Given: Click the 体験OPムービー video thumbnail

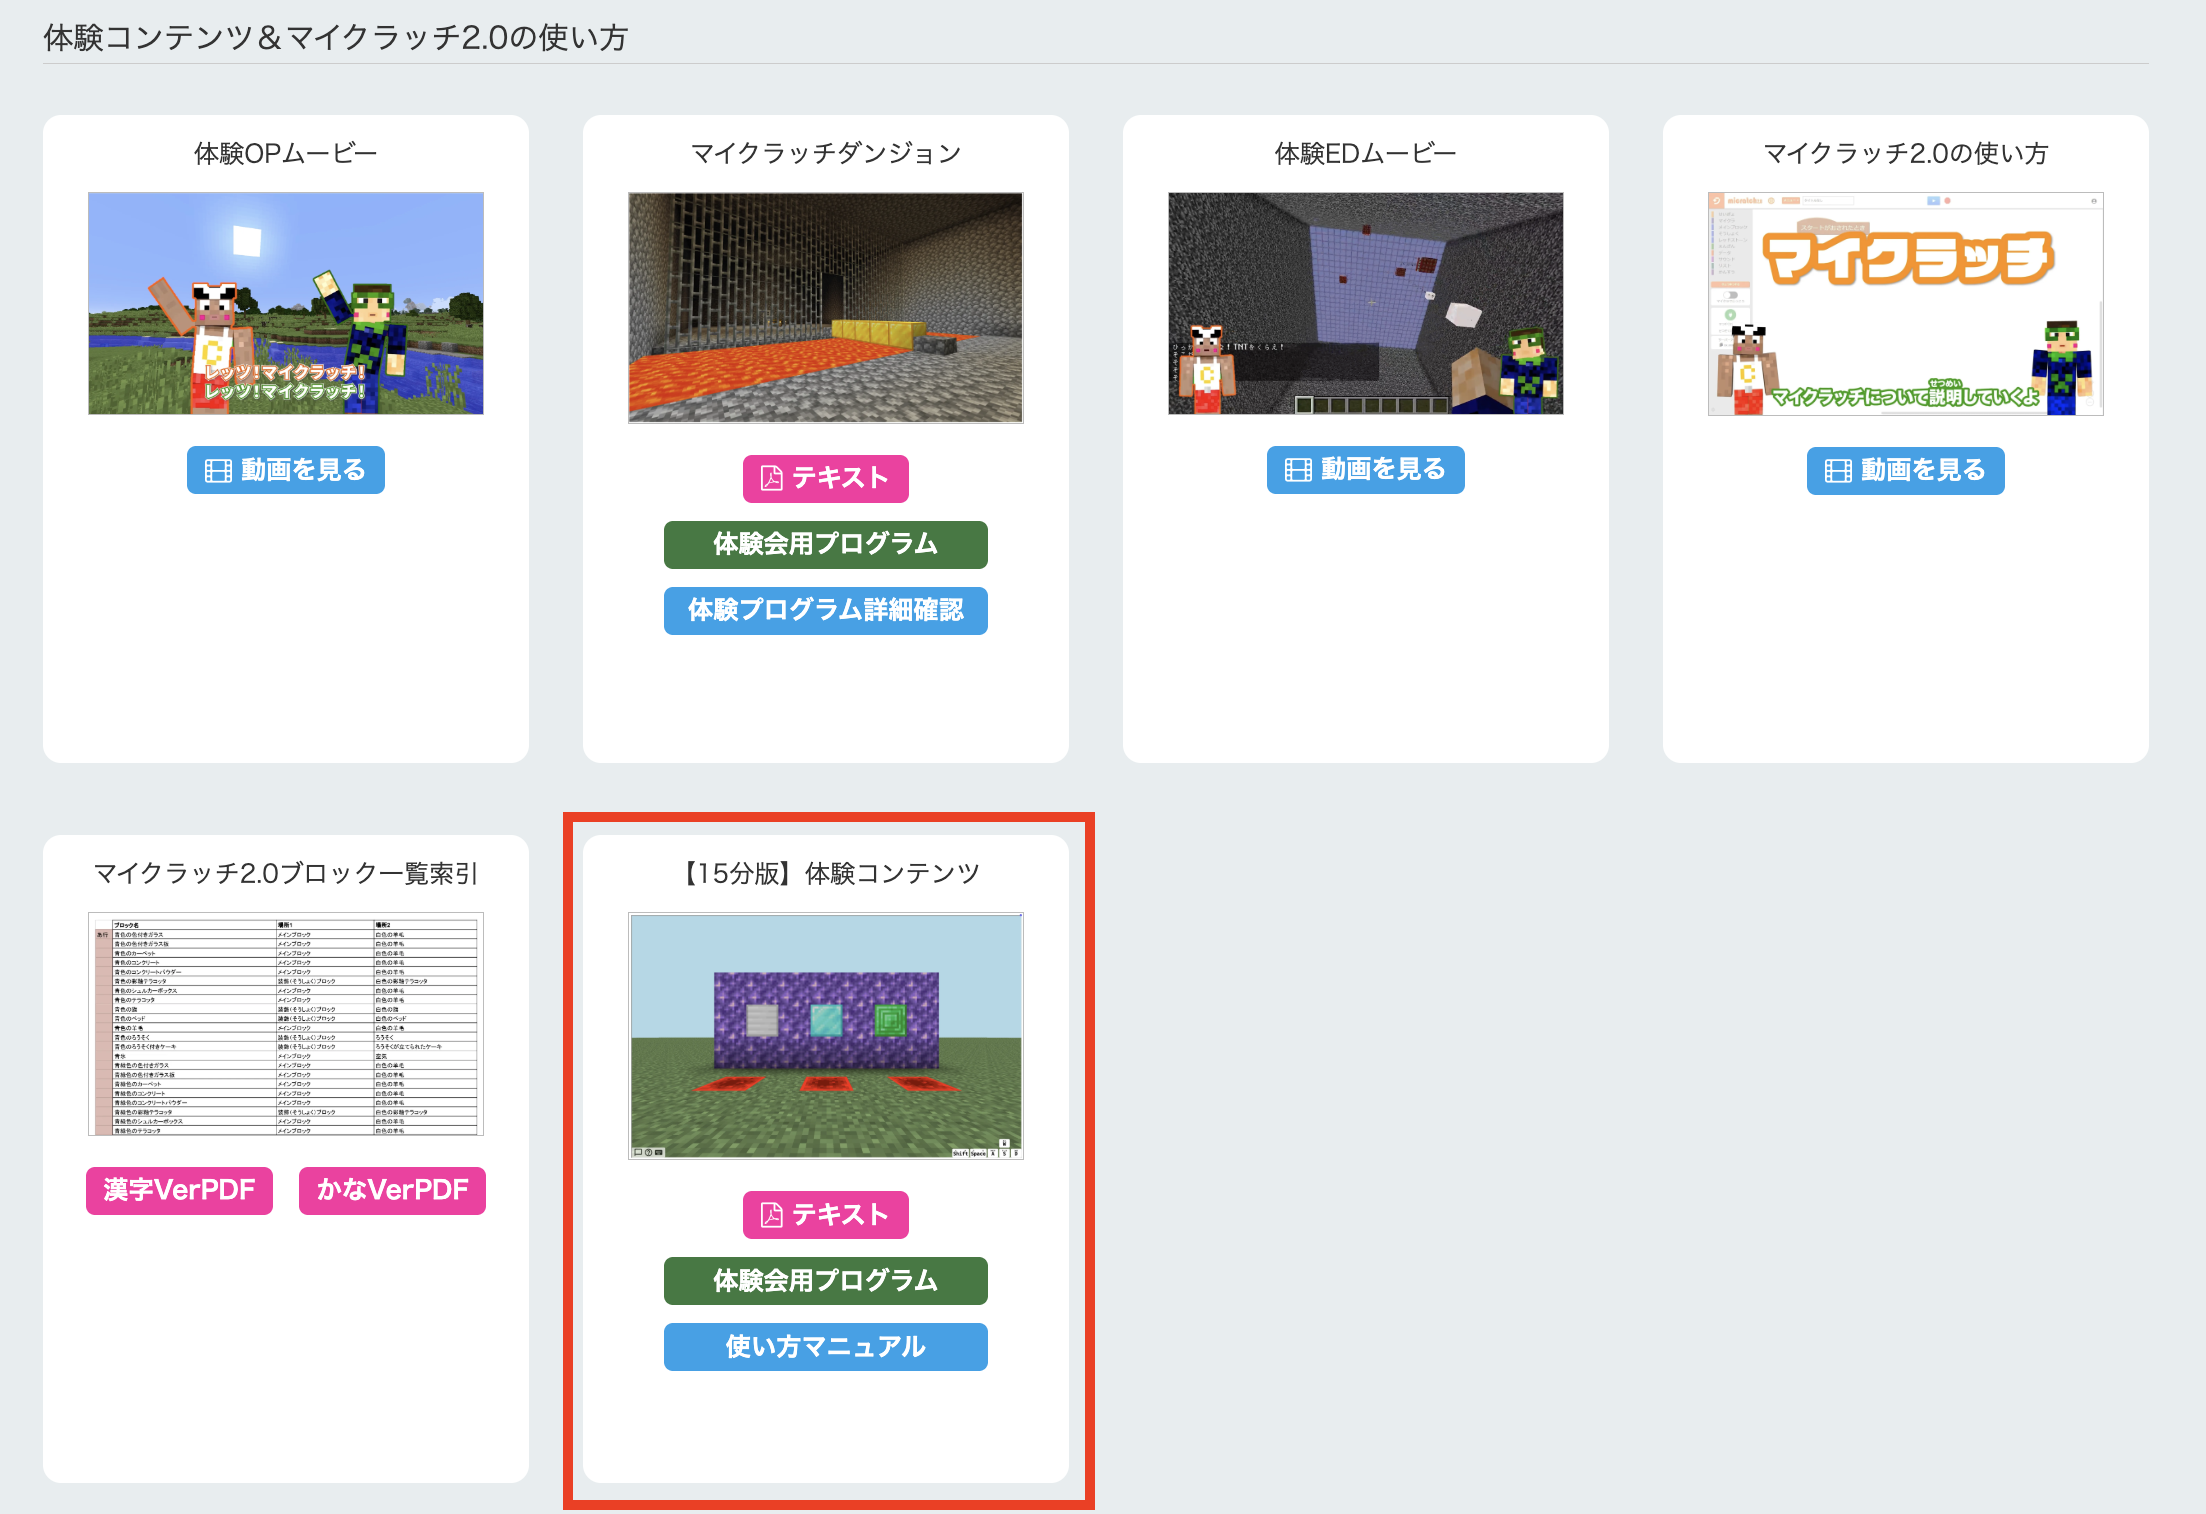Looking at the screenshot, I should [286, 303].
